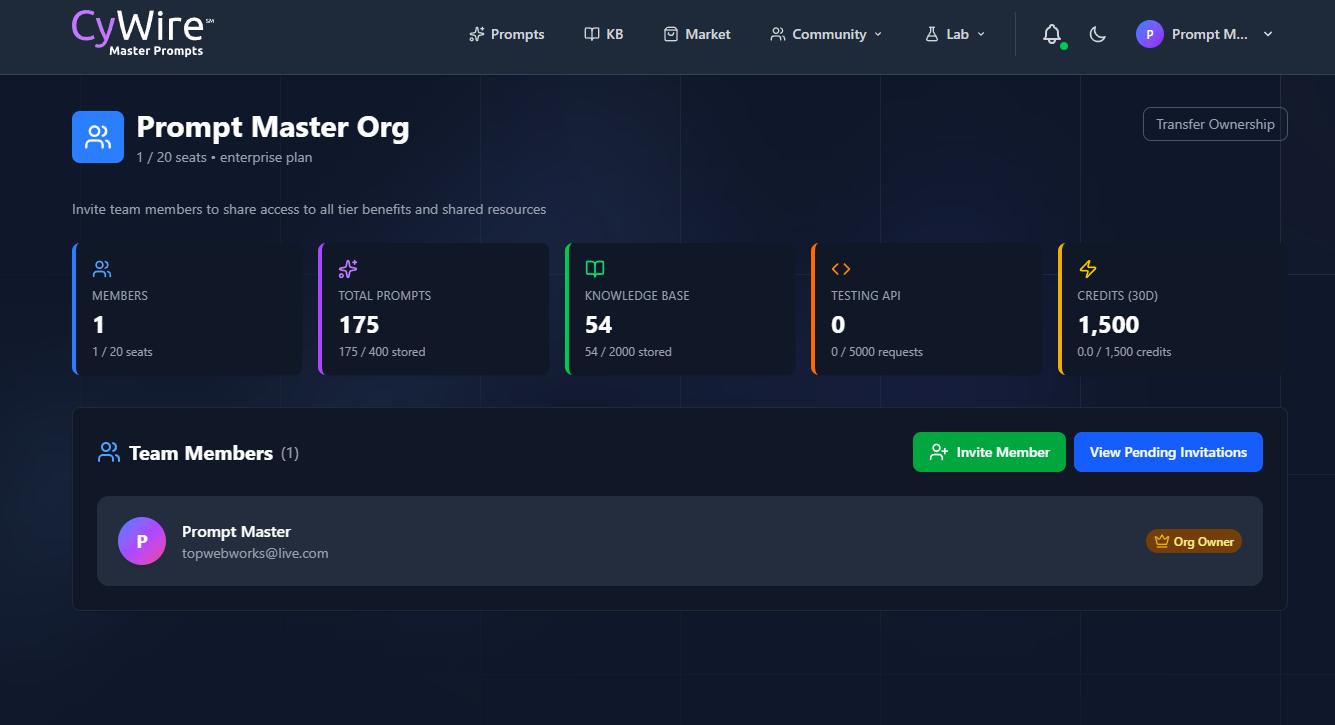Click the Prompt Master member name
The height and width of the screenshot is (725, 1335).
[236, 532]
